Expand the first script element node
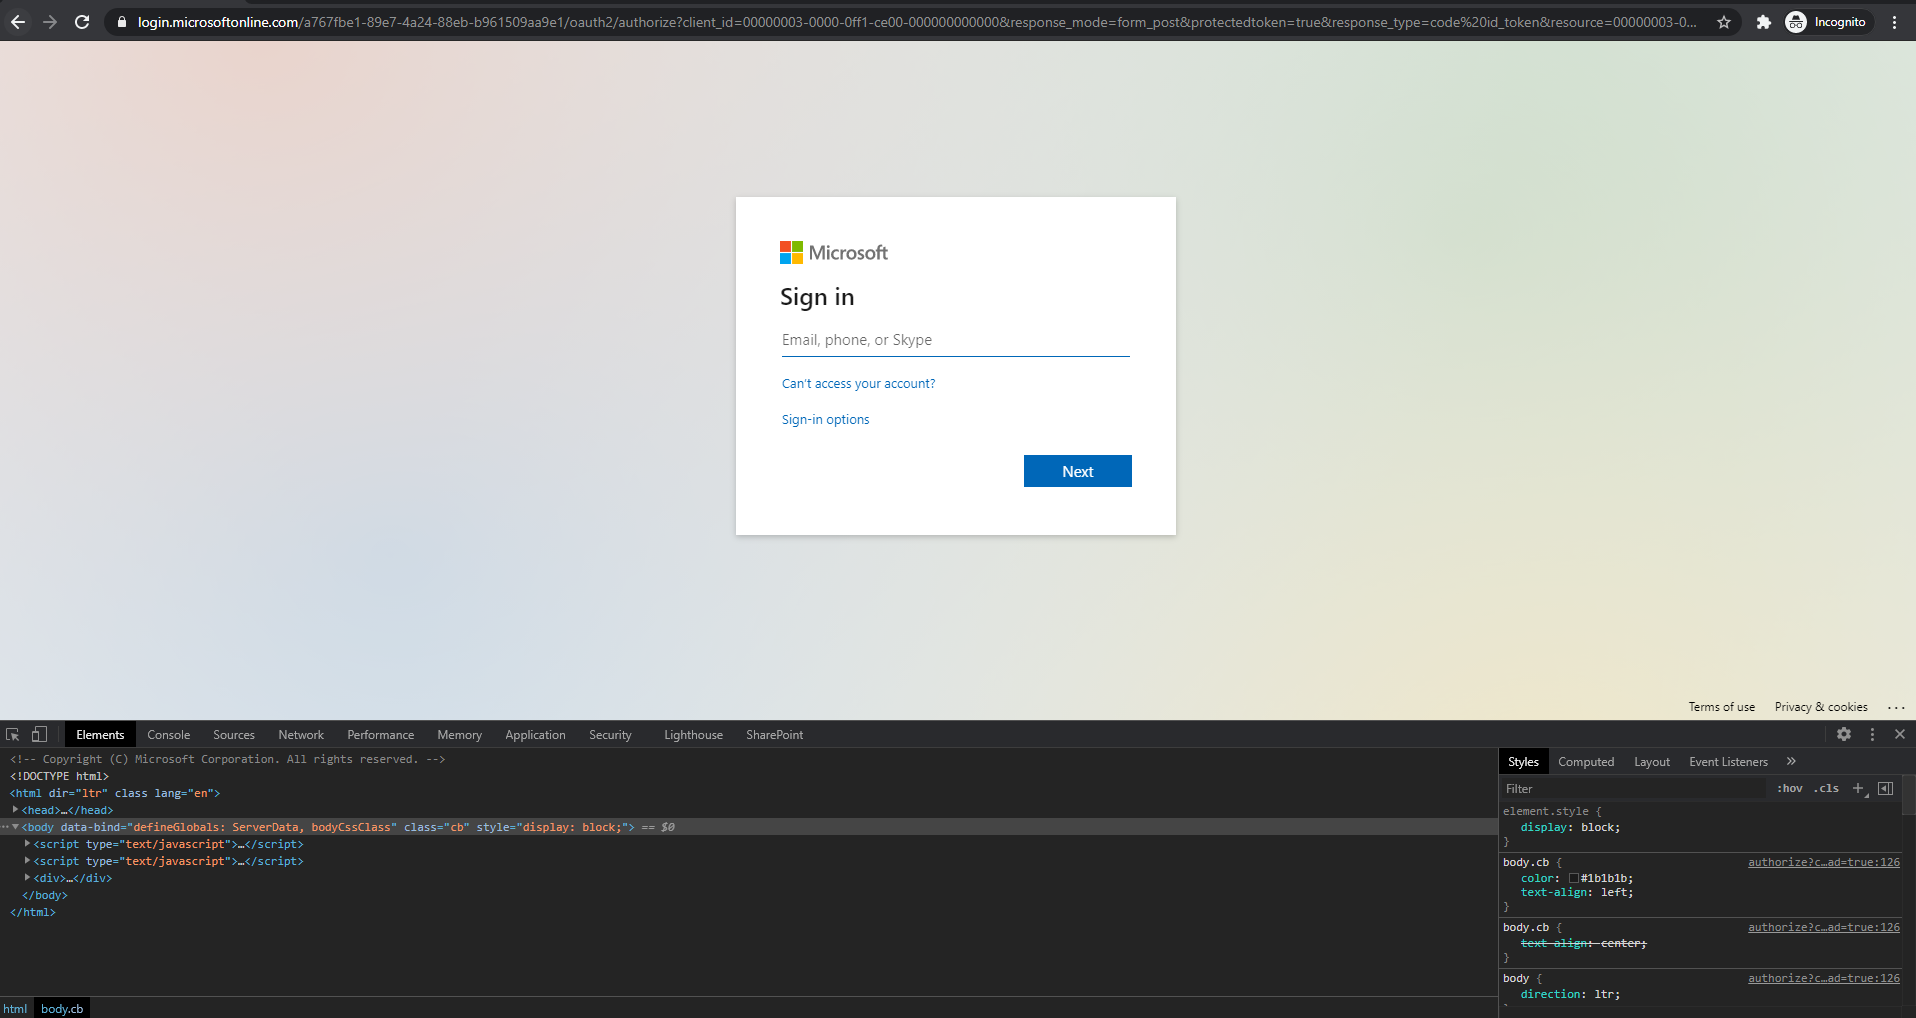Image resolution: width=1916 pixels, height=1018 pixels. (x=27, y=843)
